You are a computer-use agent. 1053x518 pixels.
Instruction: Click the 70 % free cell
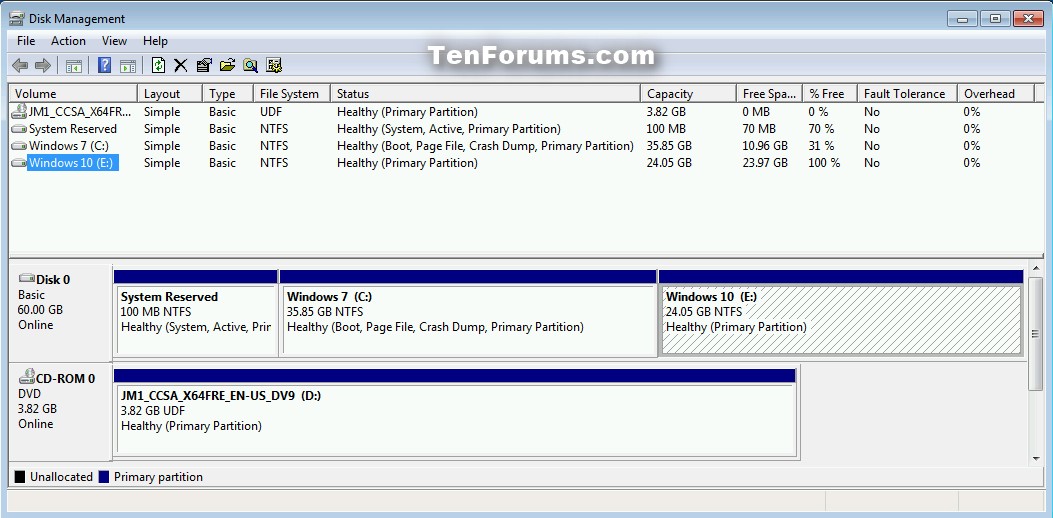(x=821, y=129)
